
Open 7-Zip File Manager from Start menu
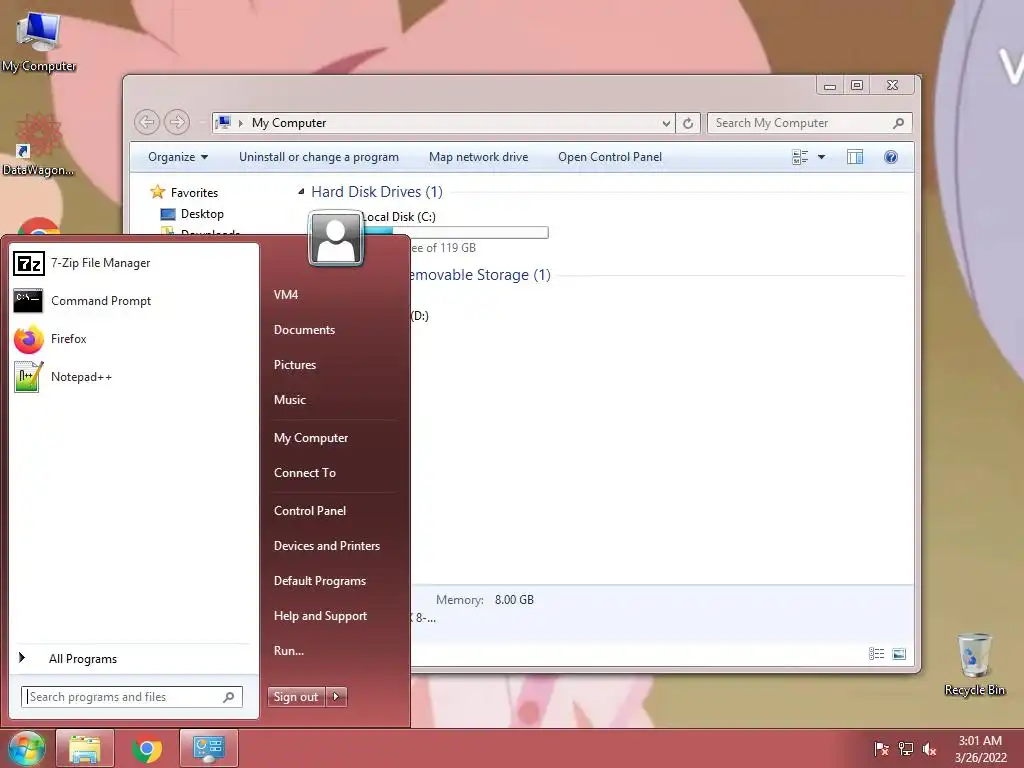(x=82, y=263)
